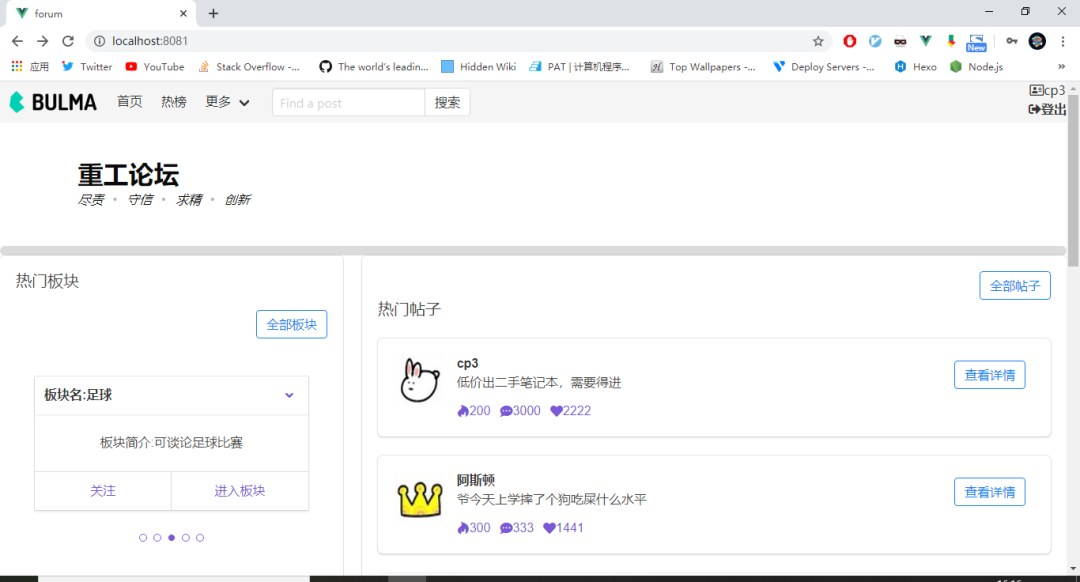Image resolution: width=1080 pixels, height=582 pixels.
Task: Open the Vue.js devtools extension icon
Action: click(x=923, y=41)
